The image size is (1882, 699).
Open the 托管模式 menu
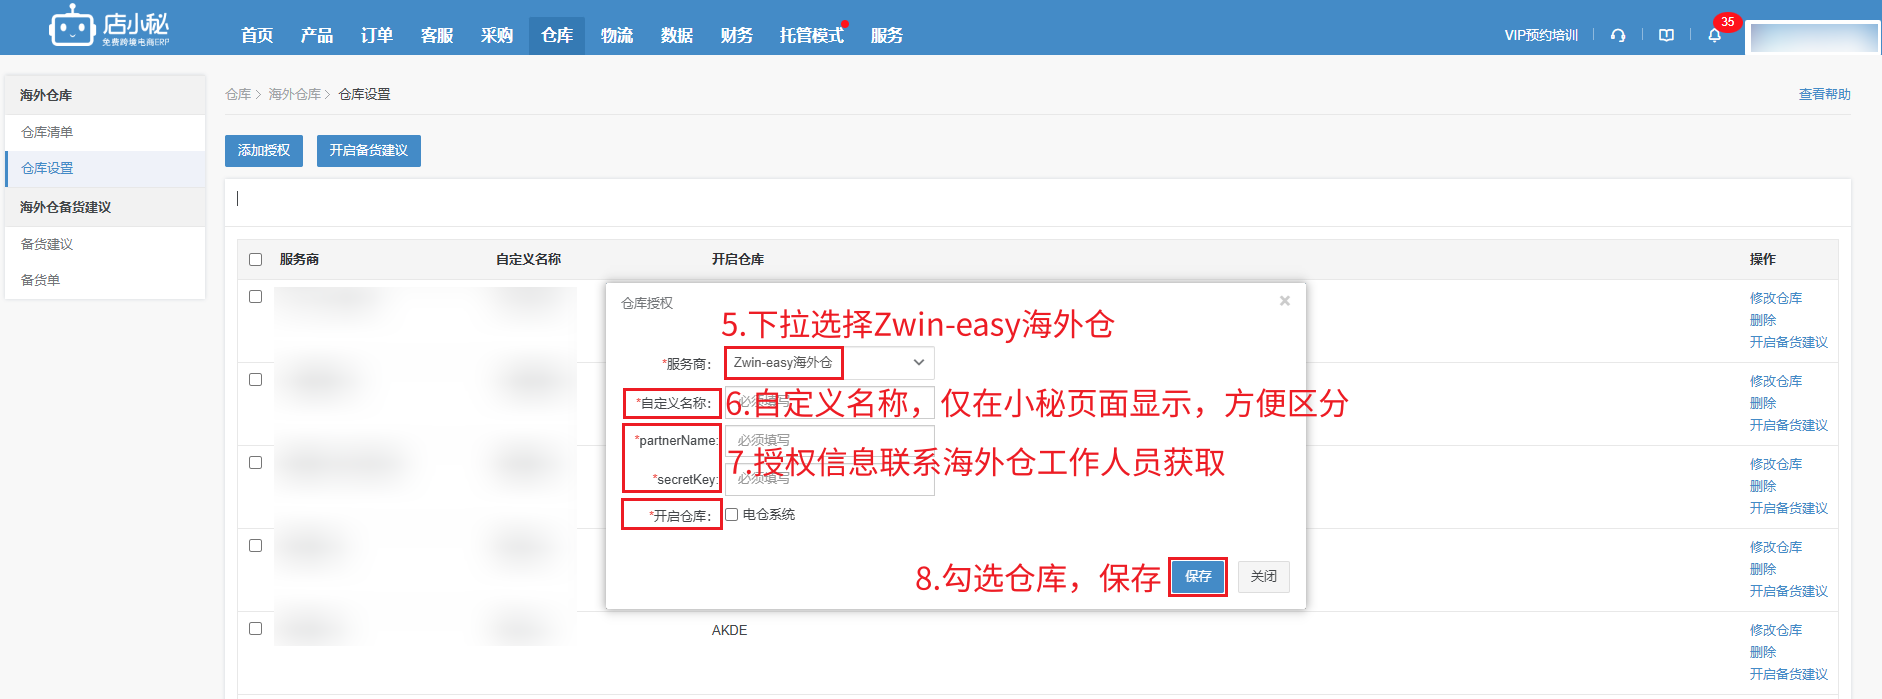812,36
